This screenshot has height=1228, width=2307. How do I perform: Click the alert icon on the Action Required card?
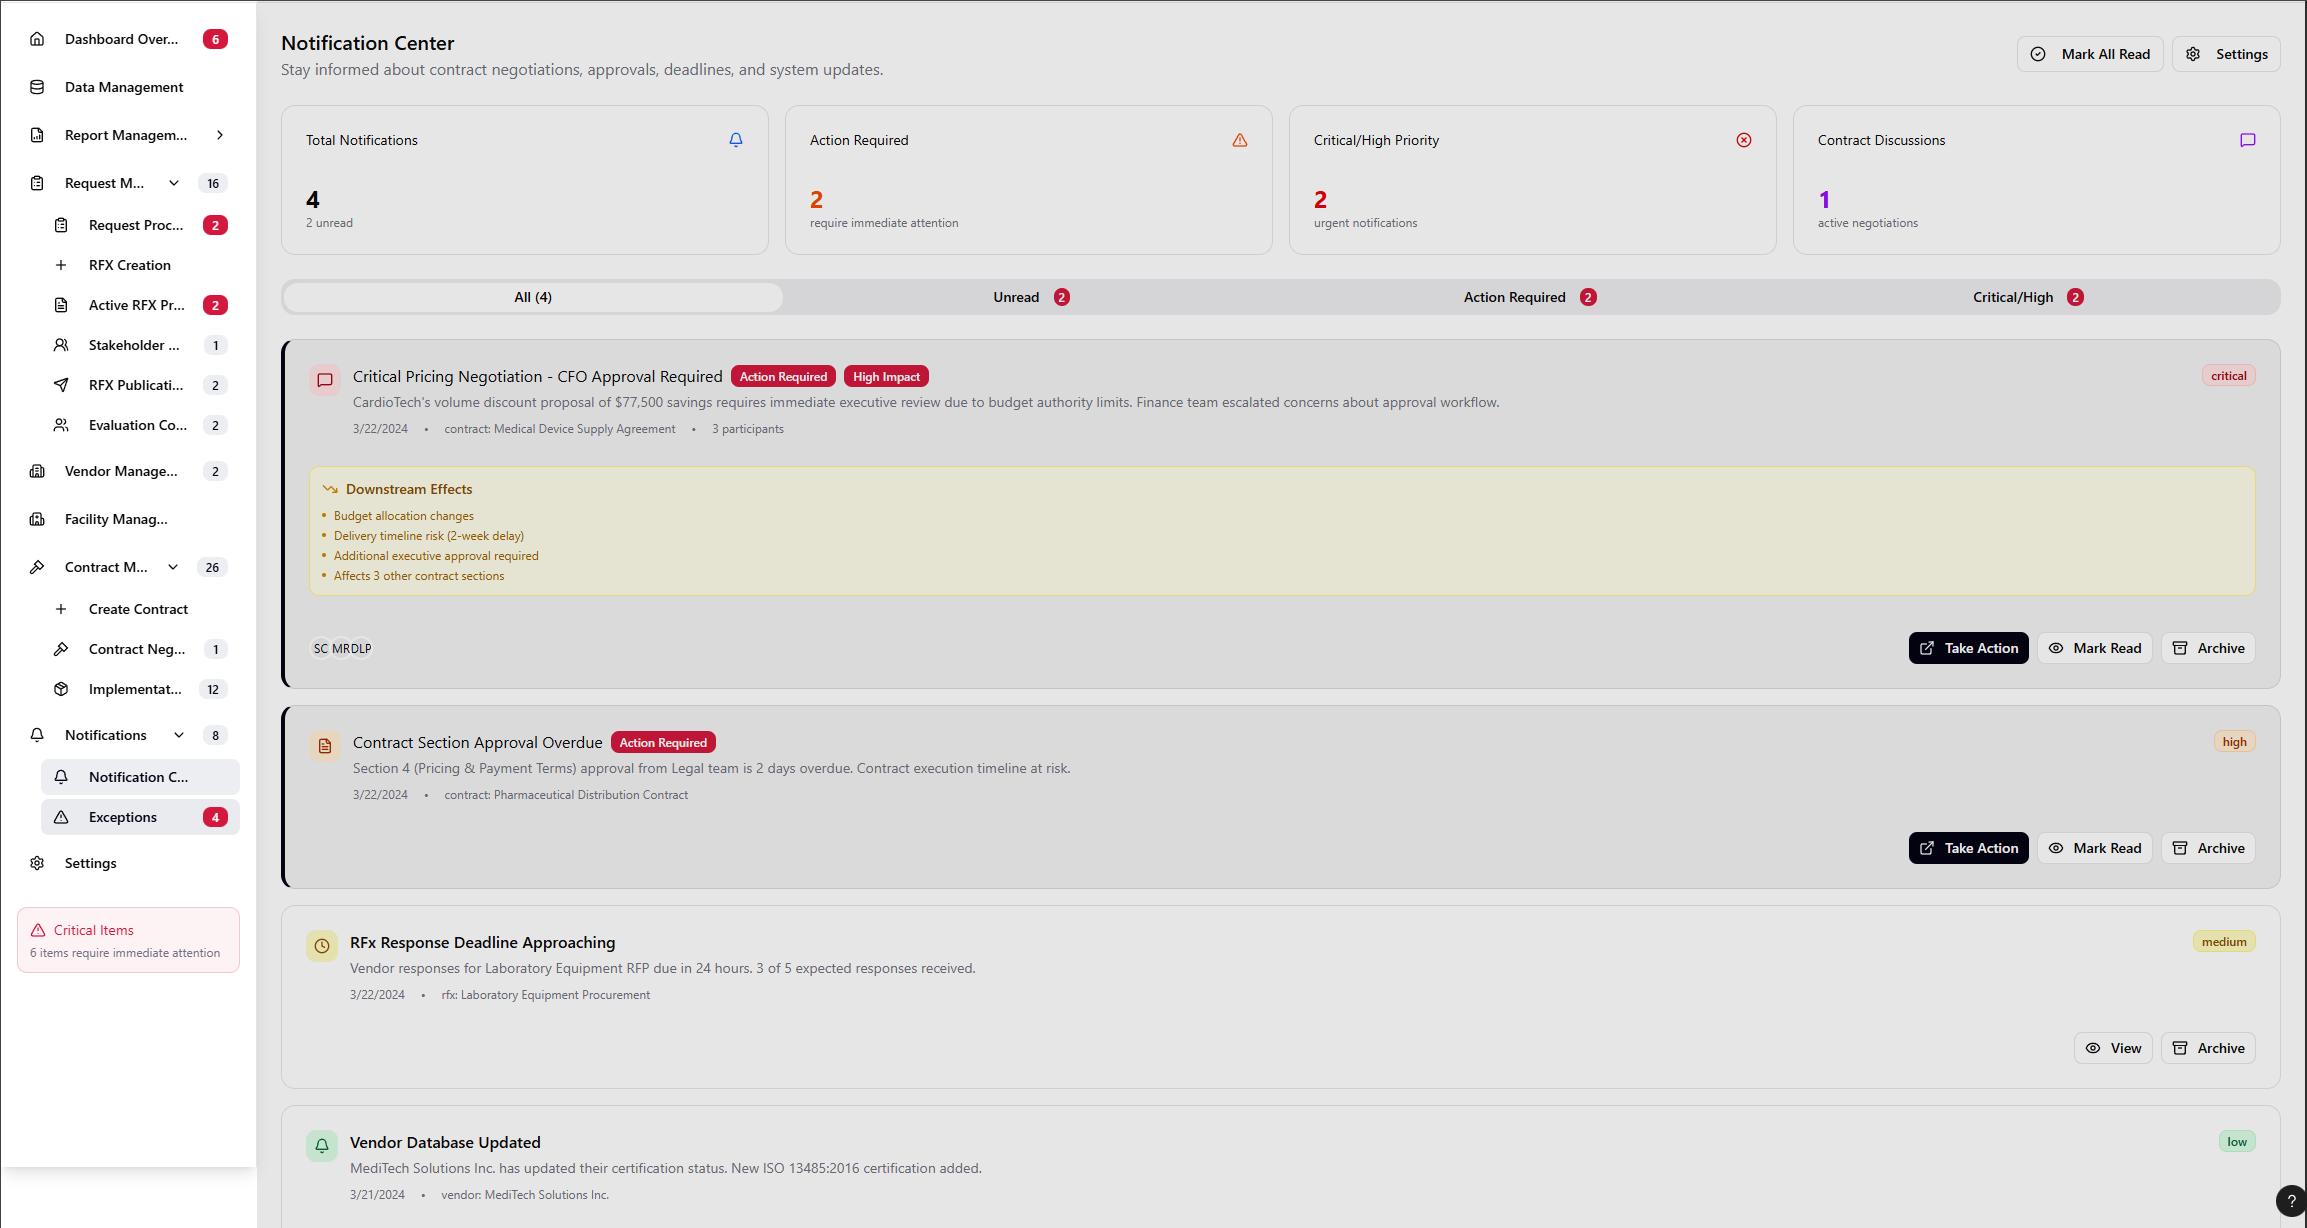coord(1240,140)
